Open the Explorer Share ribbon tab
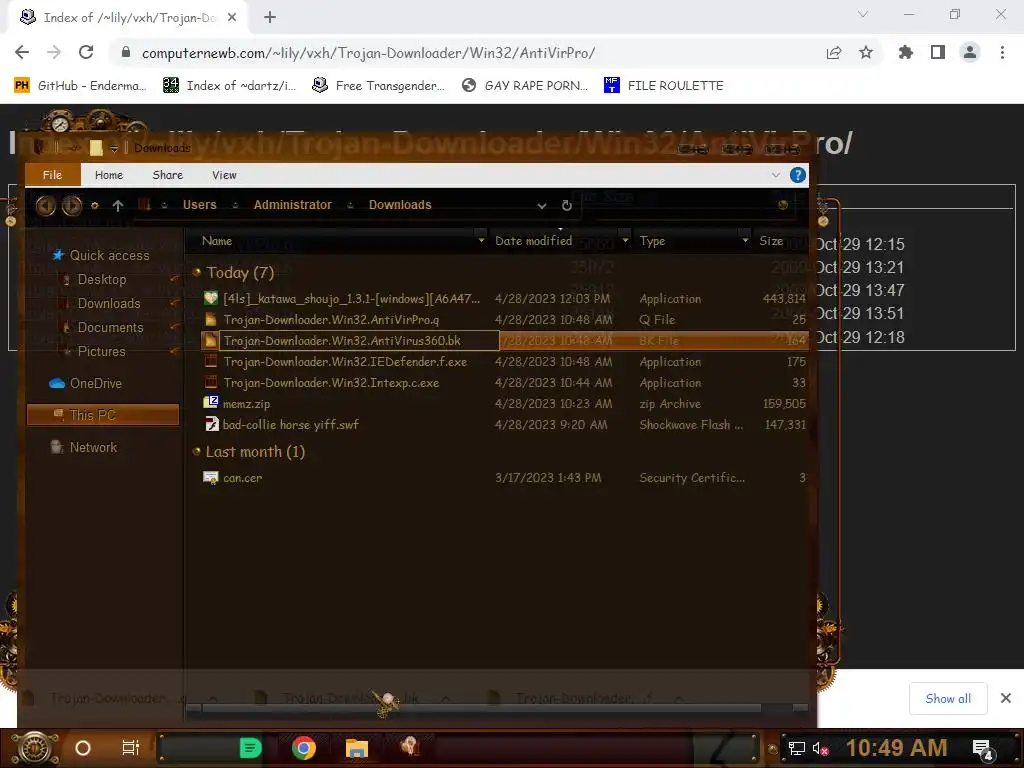The image size is (1024, 768). click(x=168, y=175)
